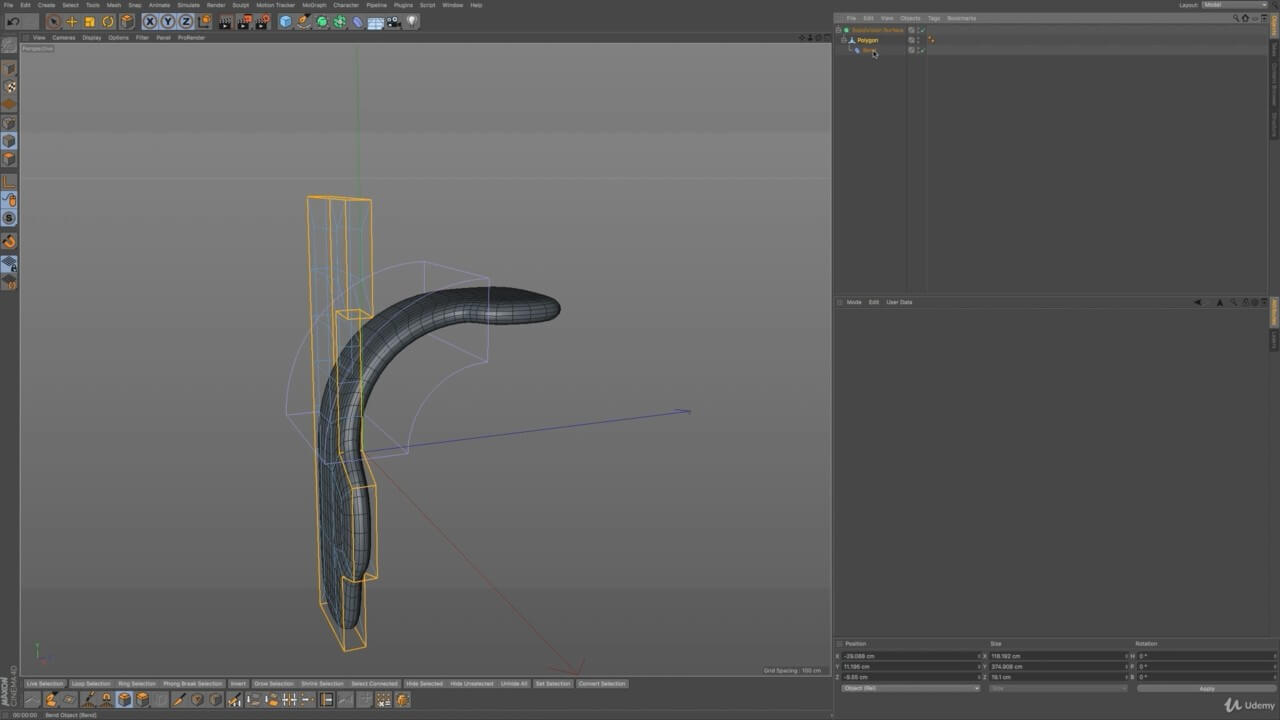Add a Cube primitive from toolbar
Viewport: 1280px width, 720px height.
tap(285, 21)
